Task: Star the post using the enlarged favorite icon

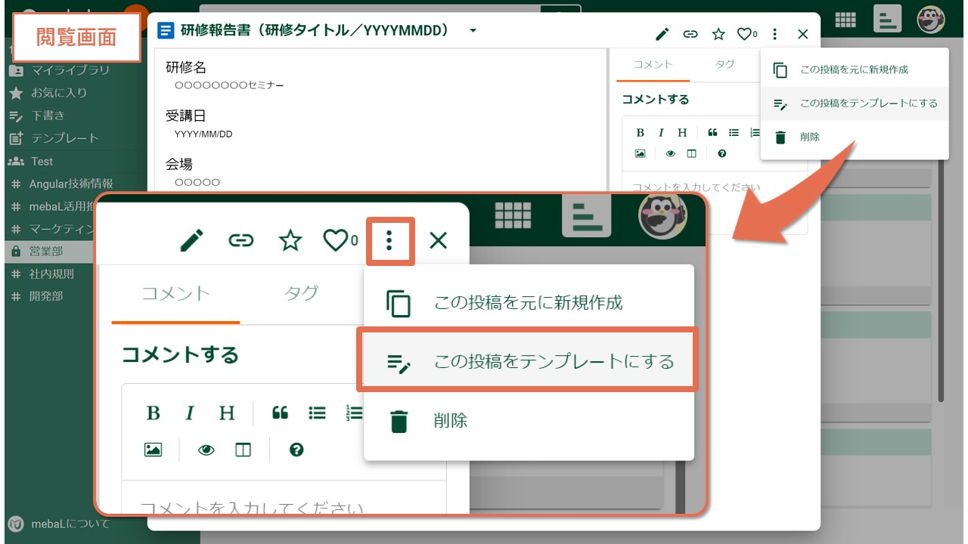Action: pyautogui.click(x=290, y=241)
